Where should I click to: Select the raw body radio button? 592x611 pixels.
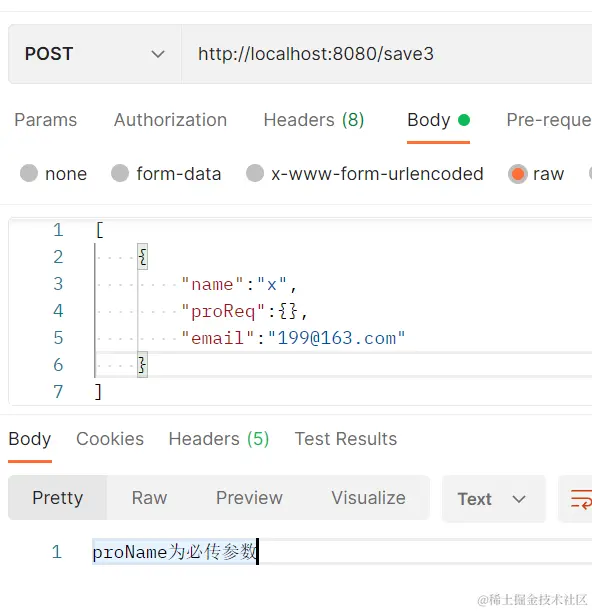pyautogui.click(x=518, y=174)
